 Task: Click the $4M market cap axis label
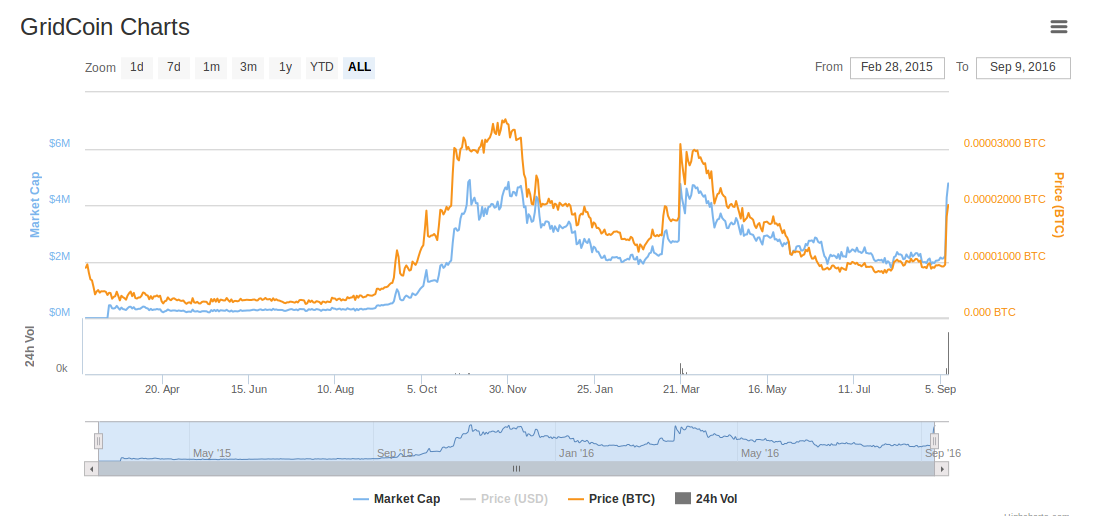point(59,200)
